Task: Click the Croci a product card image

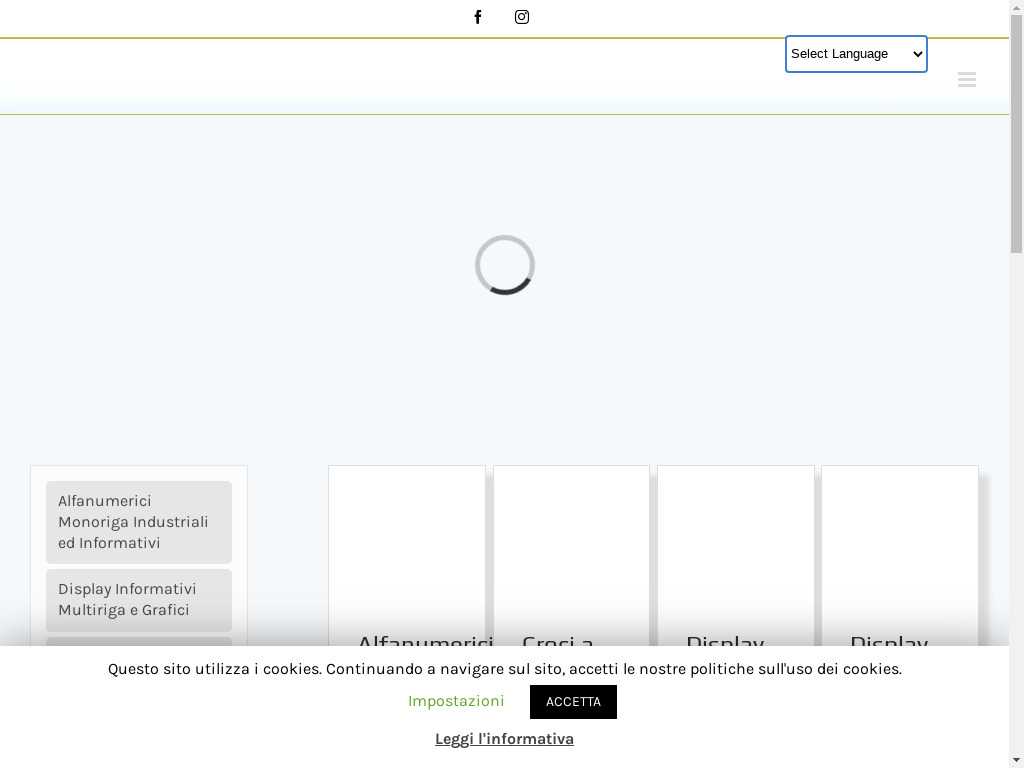Action: pyautogui.click(x=571, y=540)
